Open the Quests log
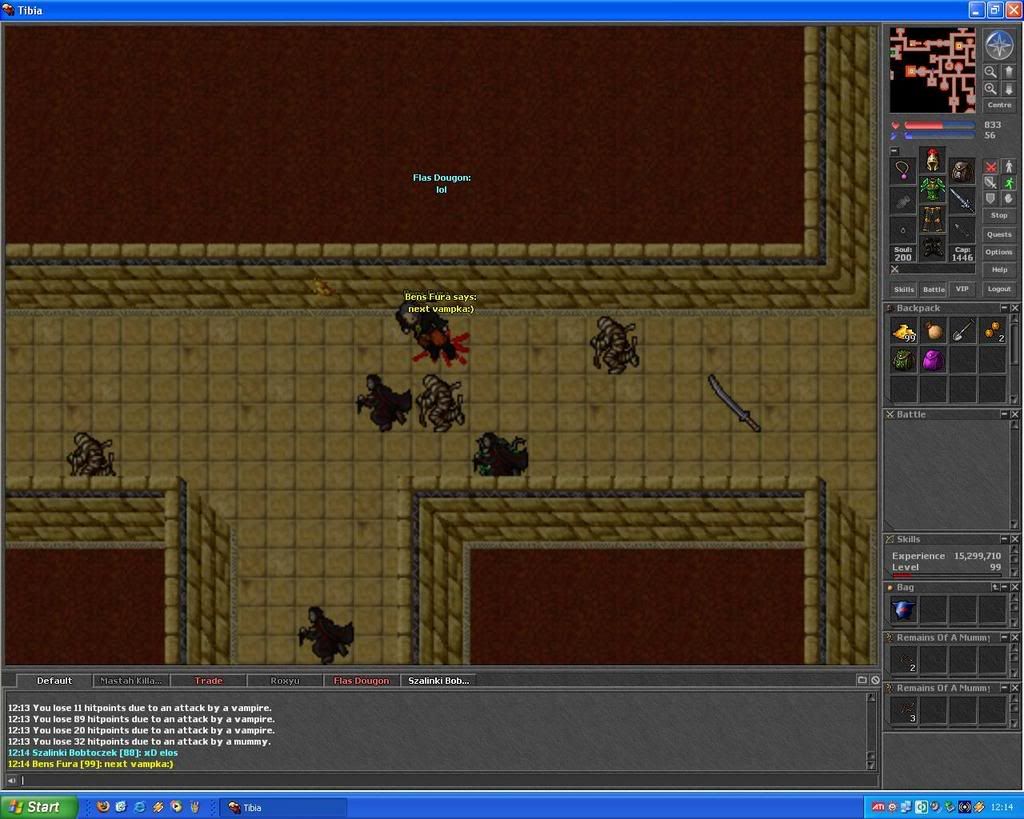Image resolution: width=1024 pixels, height=819 pixels. pos(999,234)
